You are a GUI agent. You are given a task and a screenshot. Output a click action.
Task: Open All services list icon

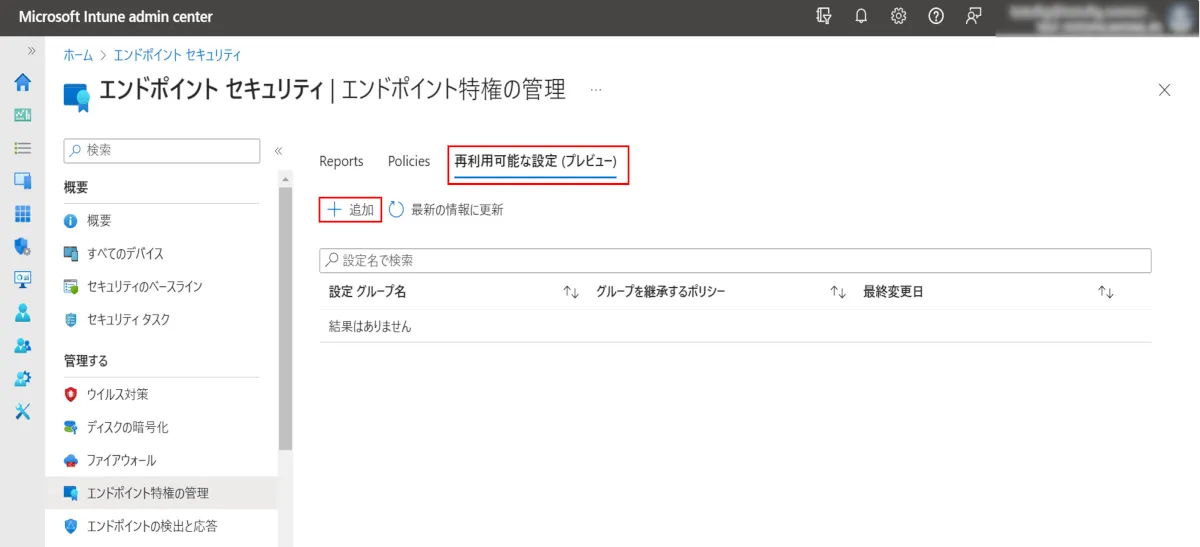[22, 147]
